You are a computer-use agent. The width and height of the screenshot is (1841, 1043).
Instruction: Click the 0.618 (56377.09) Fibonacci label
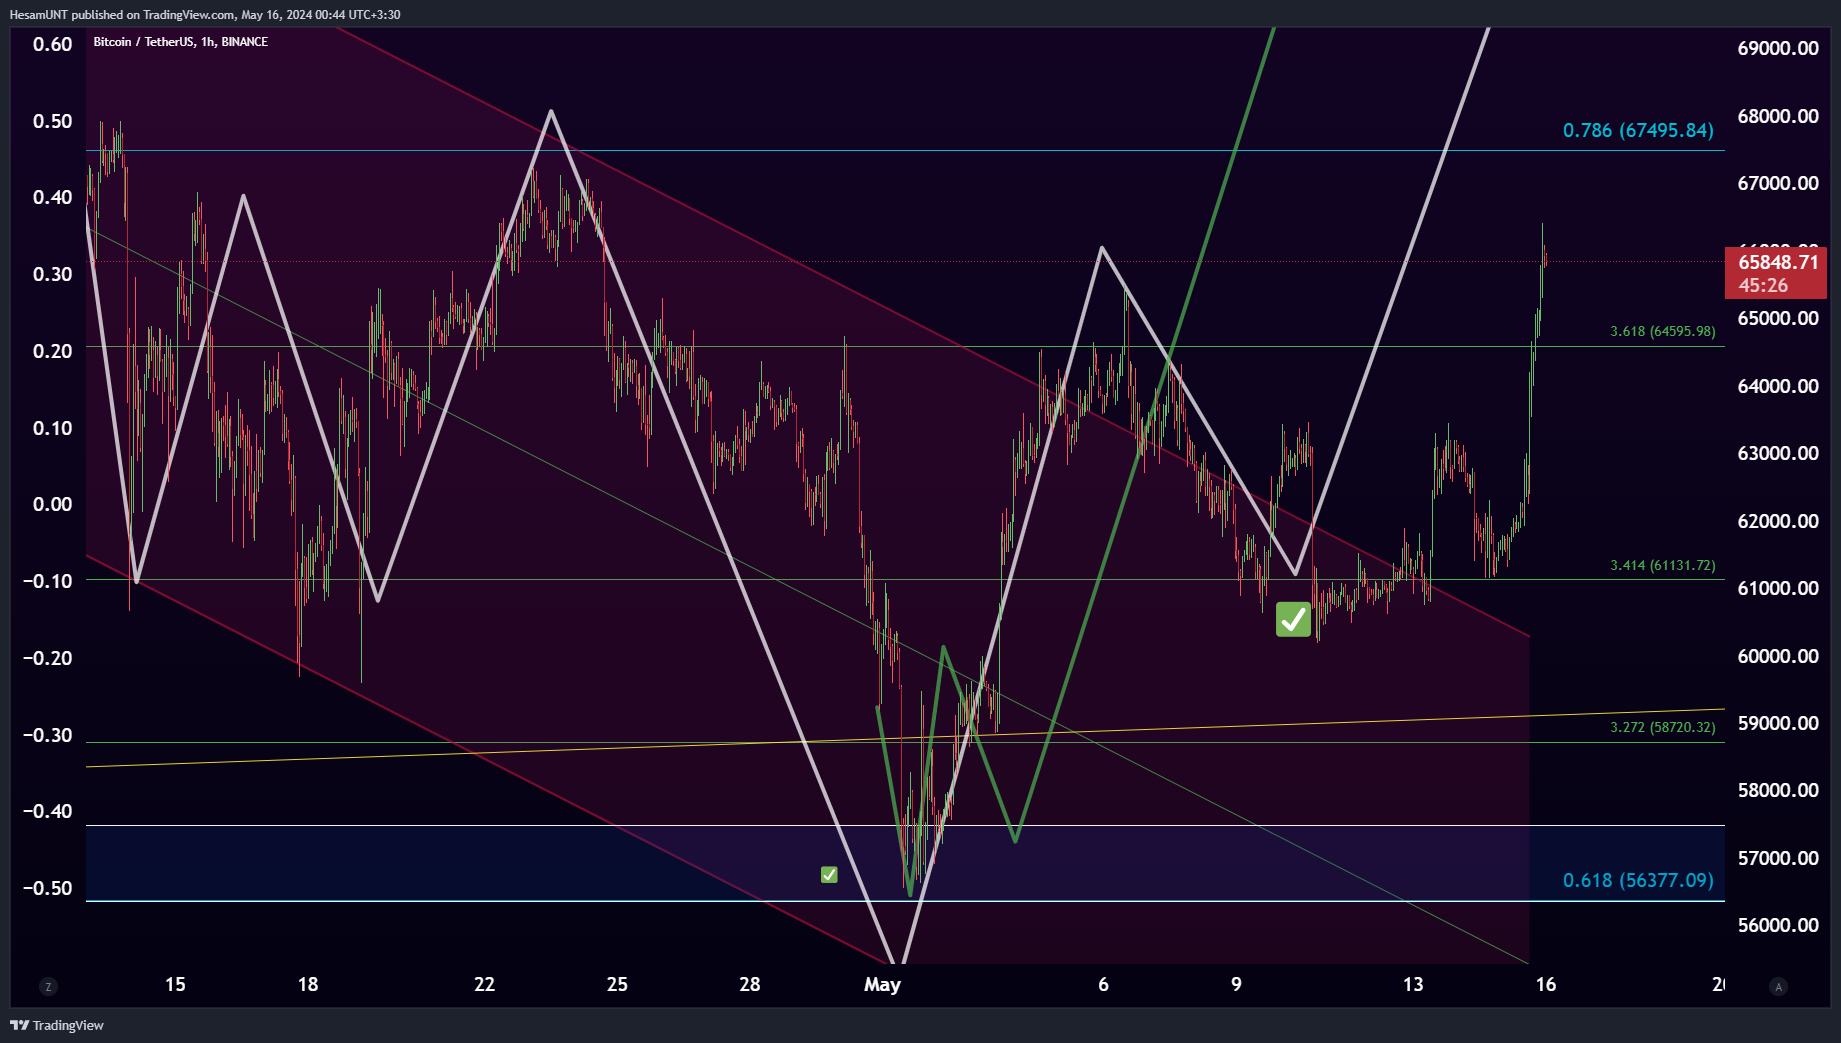click(x=1638, y=881)
